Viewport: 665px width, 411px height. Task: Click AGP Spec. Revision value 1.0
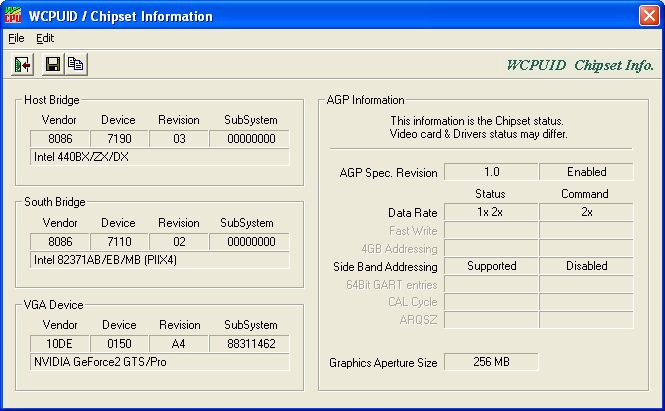(x=491, y=172)
